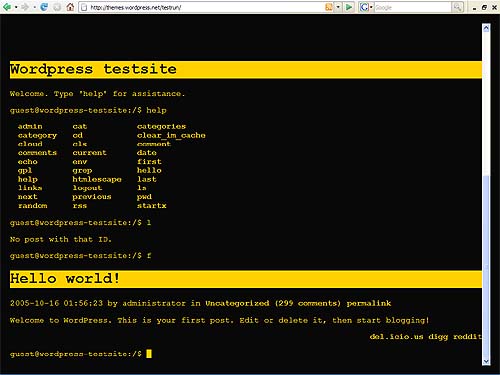Open the 'Uncategorized' category link
Screen dimensions: 500x375
click(237, 303)
